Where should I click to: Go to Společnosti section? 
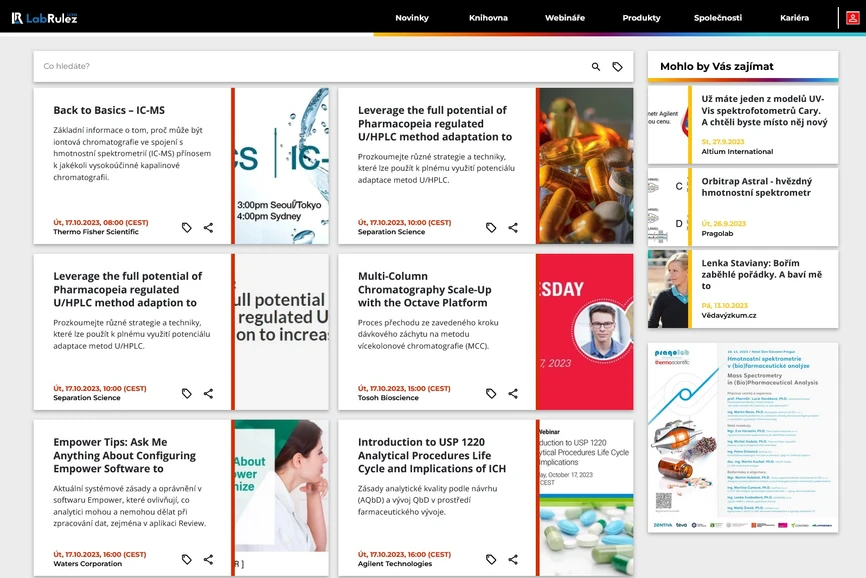click(x=718, y=18)
